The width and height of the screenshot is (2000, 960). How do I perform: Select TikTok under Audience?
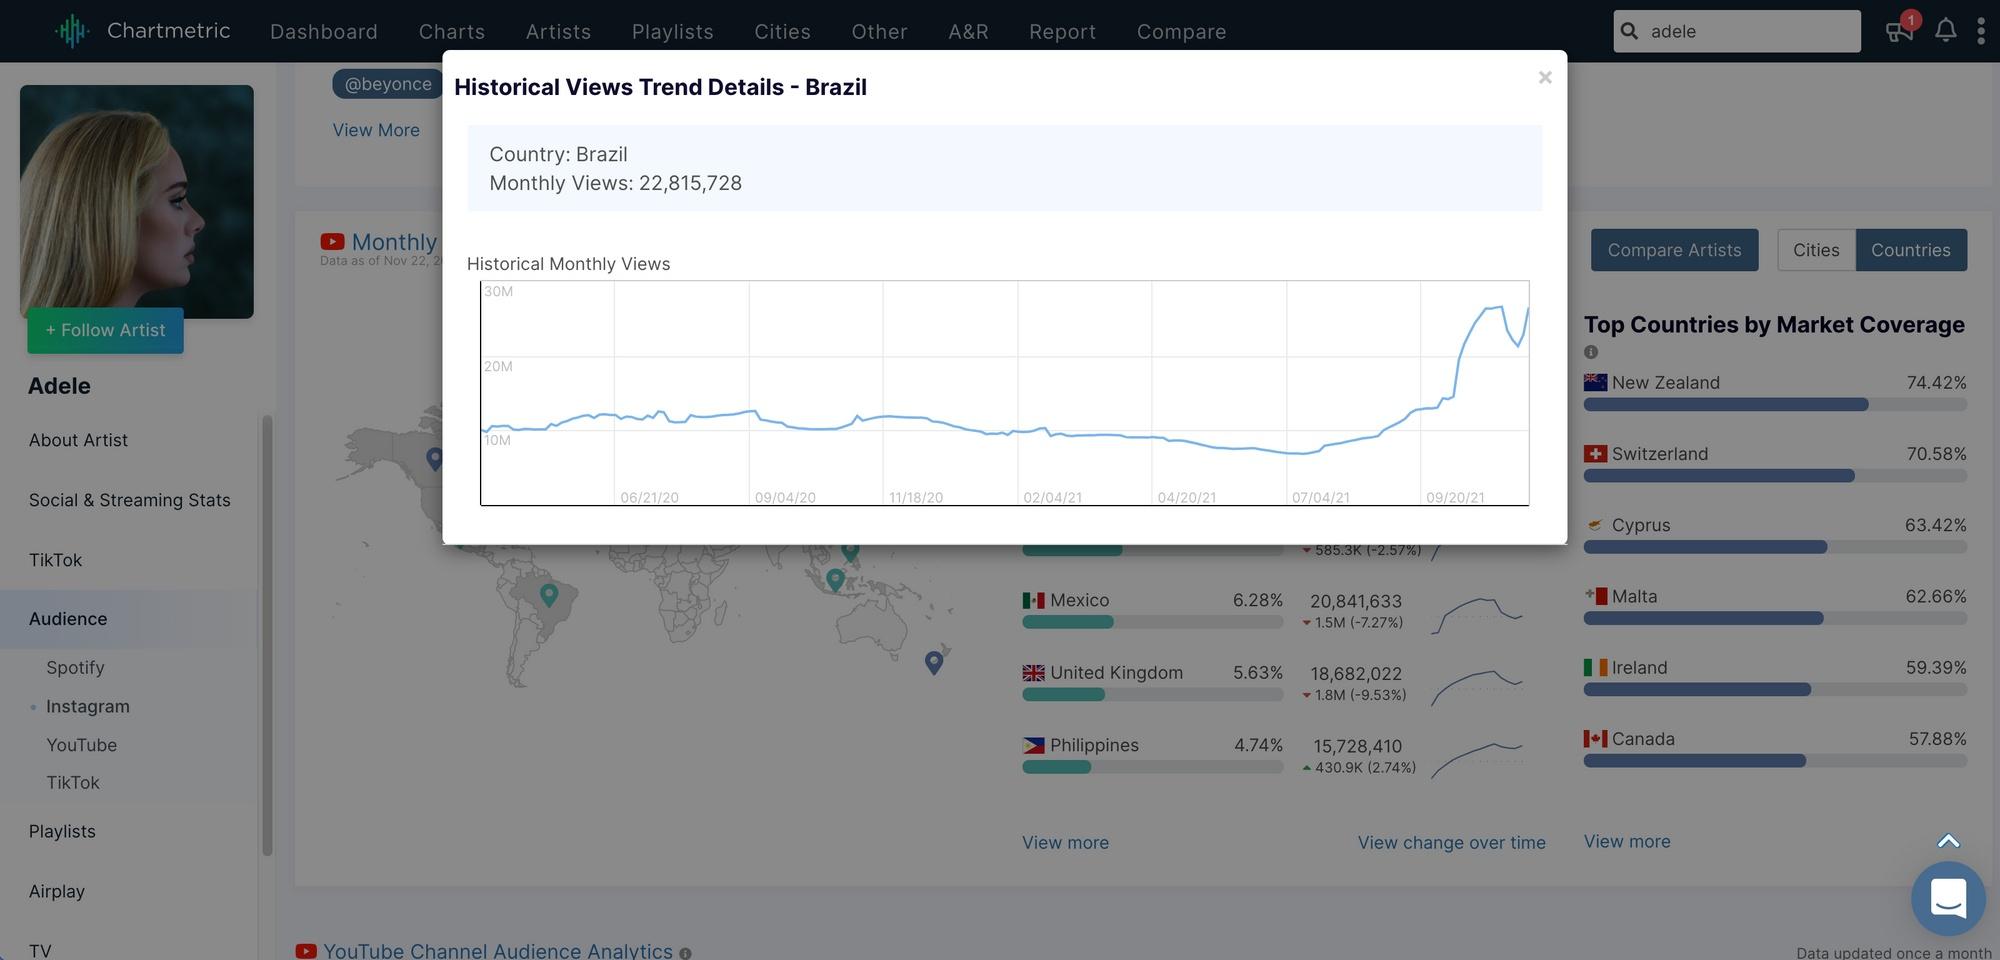(x=73, y=782)
